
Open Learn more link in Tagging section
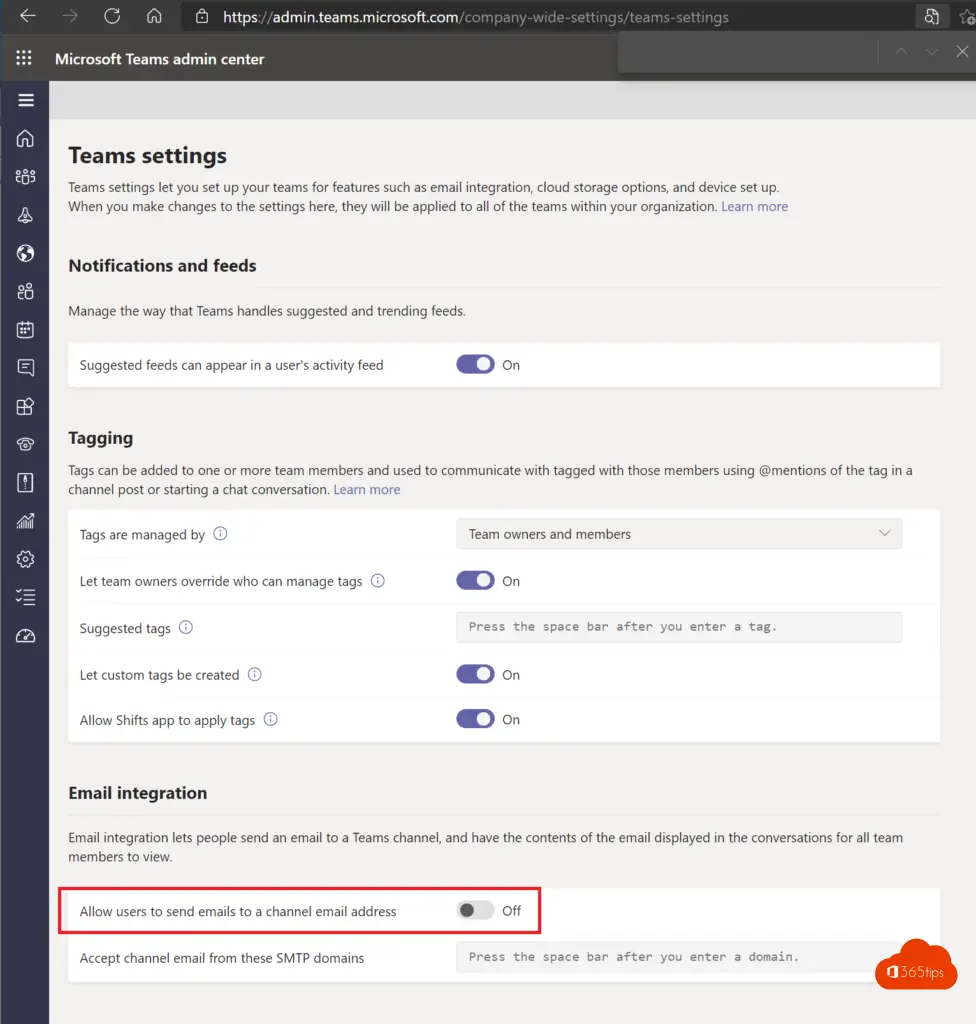pos(366,489)
